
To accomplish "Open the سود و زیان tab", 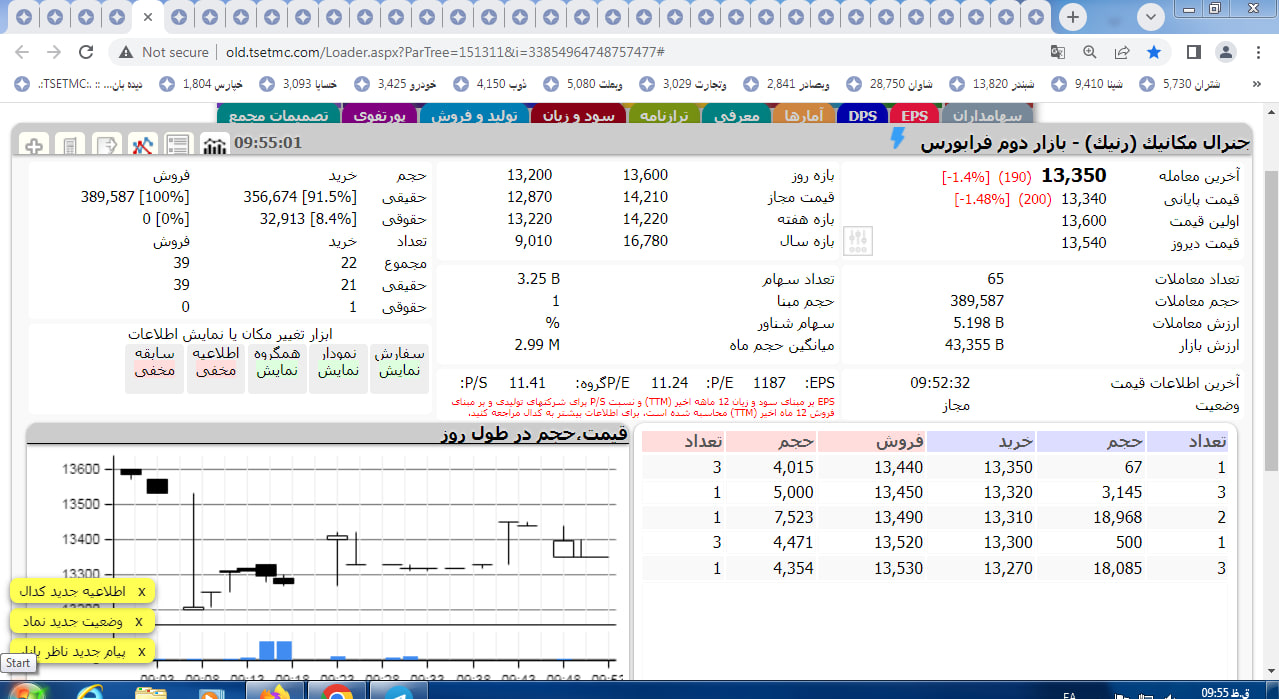I will (x=580, y=115).
